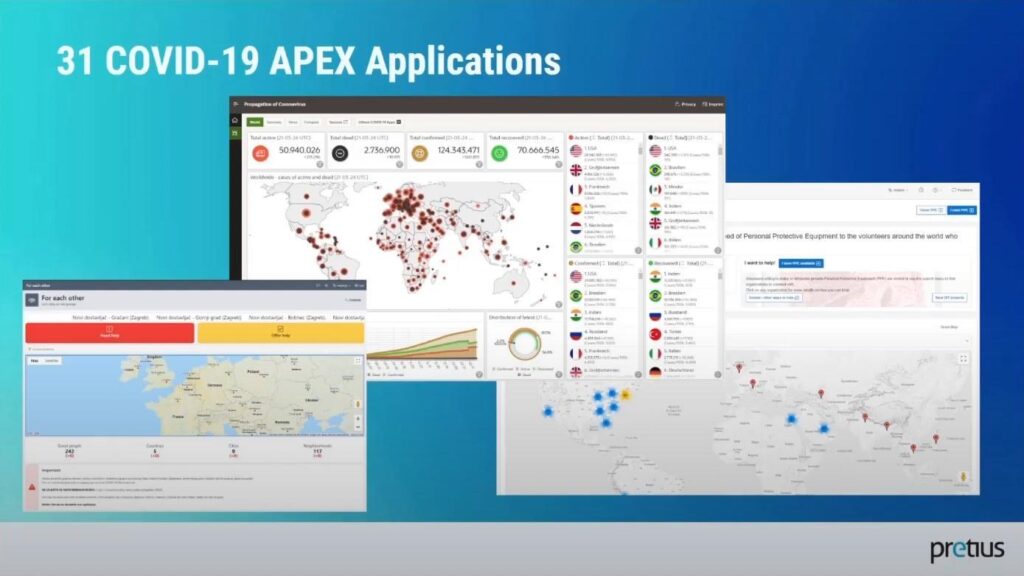This screenshot has width=1024, height=576.
Task: Click the black Total dead icon
Action: point(340,153)
